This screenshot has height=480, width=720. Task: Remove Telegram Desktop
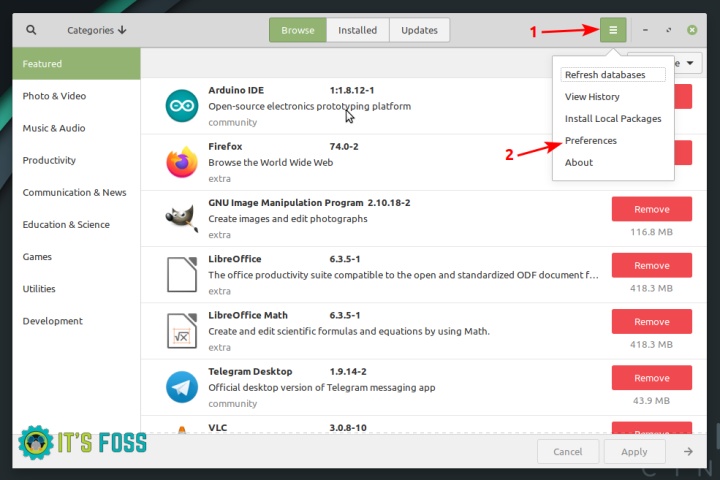coord(652,378)
